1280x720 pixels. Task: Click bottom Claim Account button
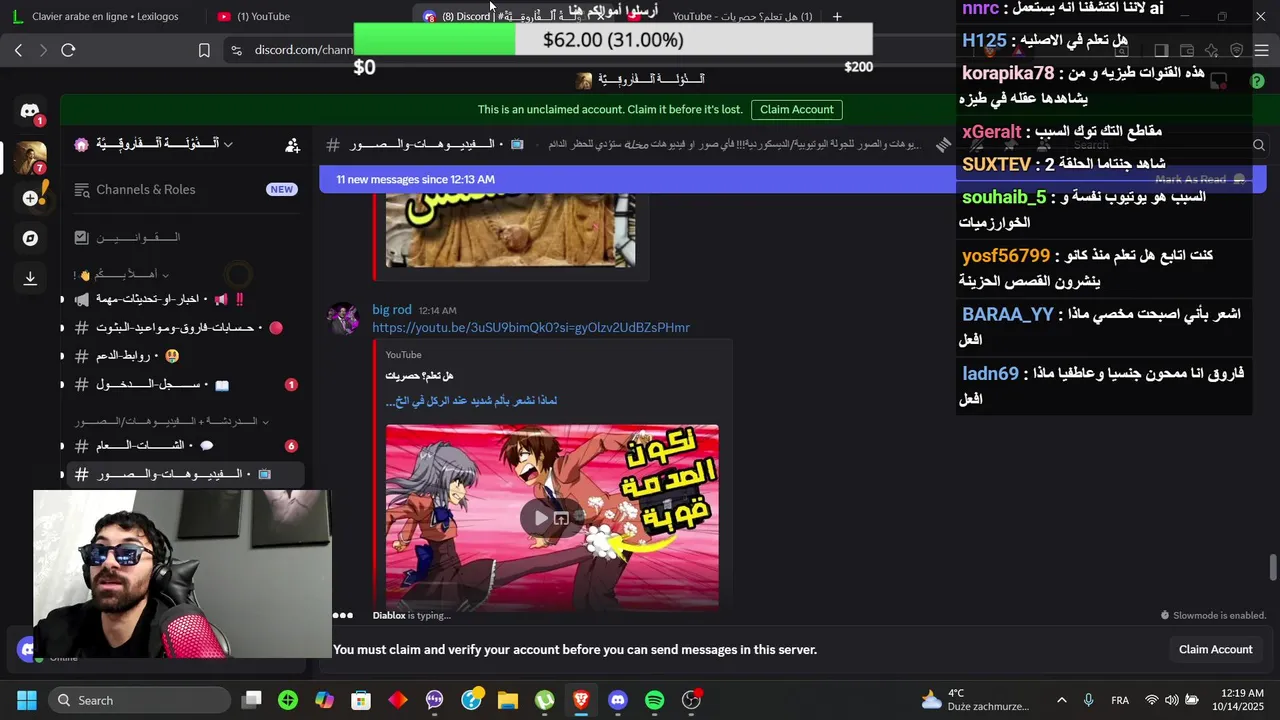pyautogui.click(x=1215, y=649)
